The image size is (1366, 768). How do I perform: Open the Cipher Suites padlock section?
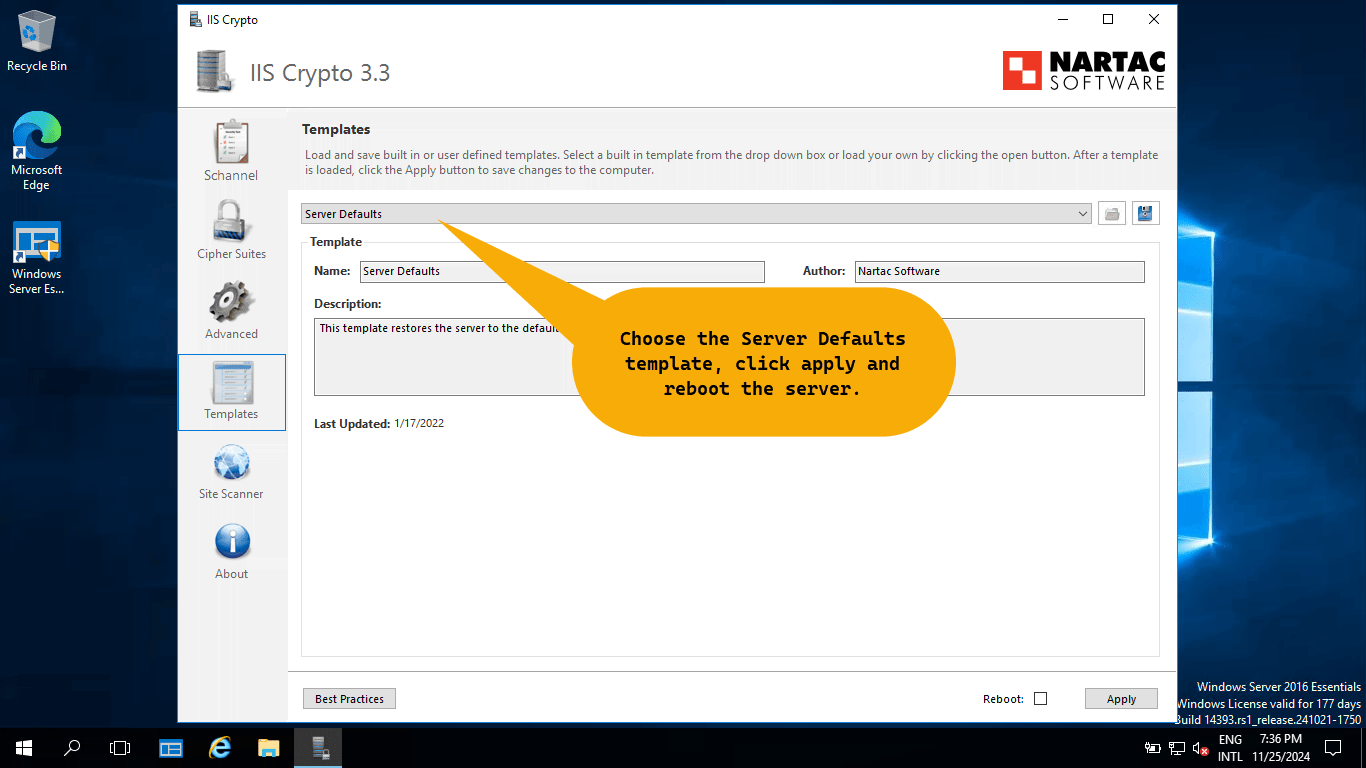pyautogui.click(x=231, y=231)
